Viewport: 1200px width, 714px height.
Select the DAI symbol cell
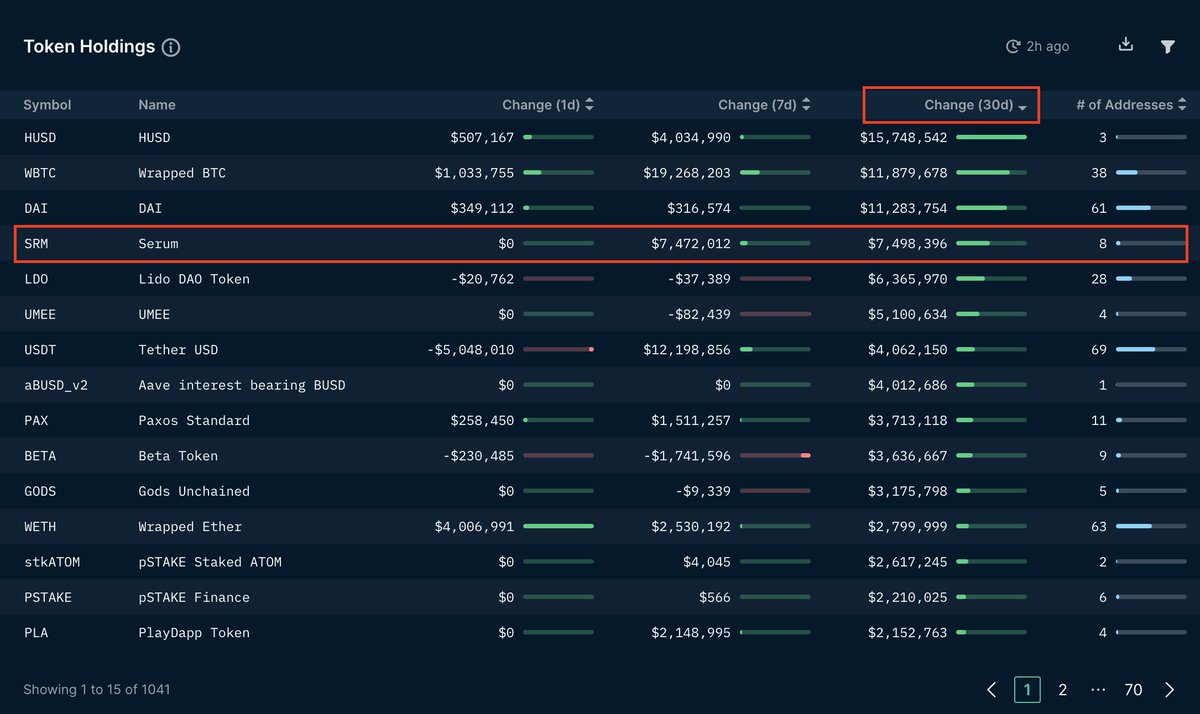(x=36, y=209)
